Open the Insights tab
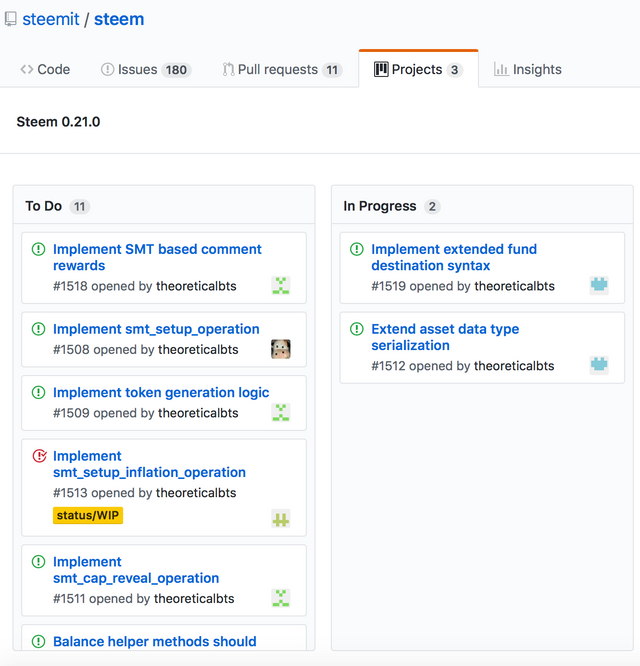 (528, 70)
